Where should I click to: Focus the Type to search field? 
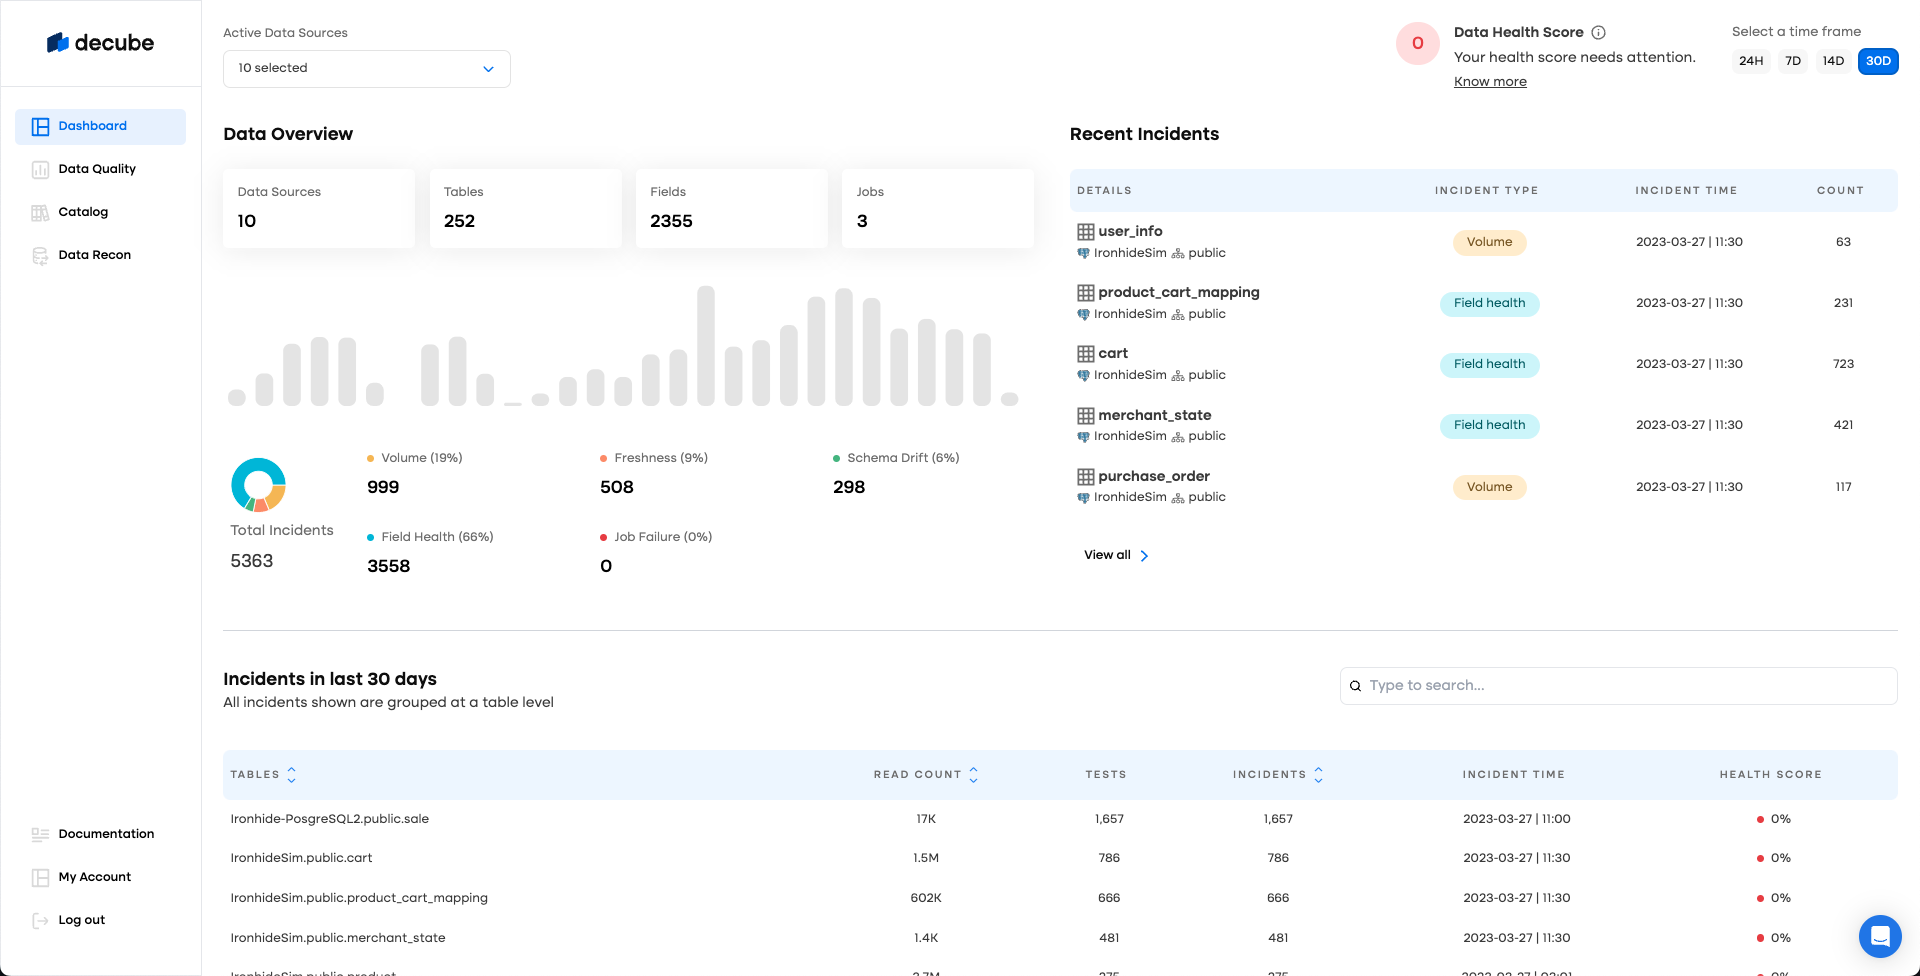tap(1618, 686)
